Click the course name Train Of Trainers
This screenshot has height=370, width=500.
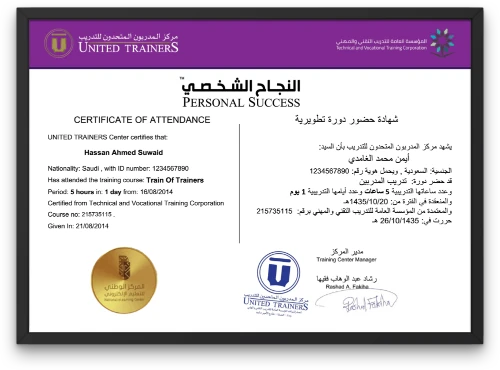[x=175, y=180]
